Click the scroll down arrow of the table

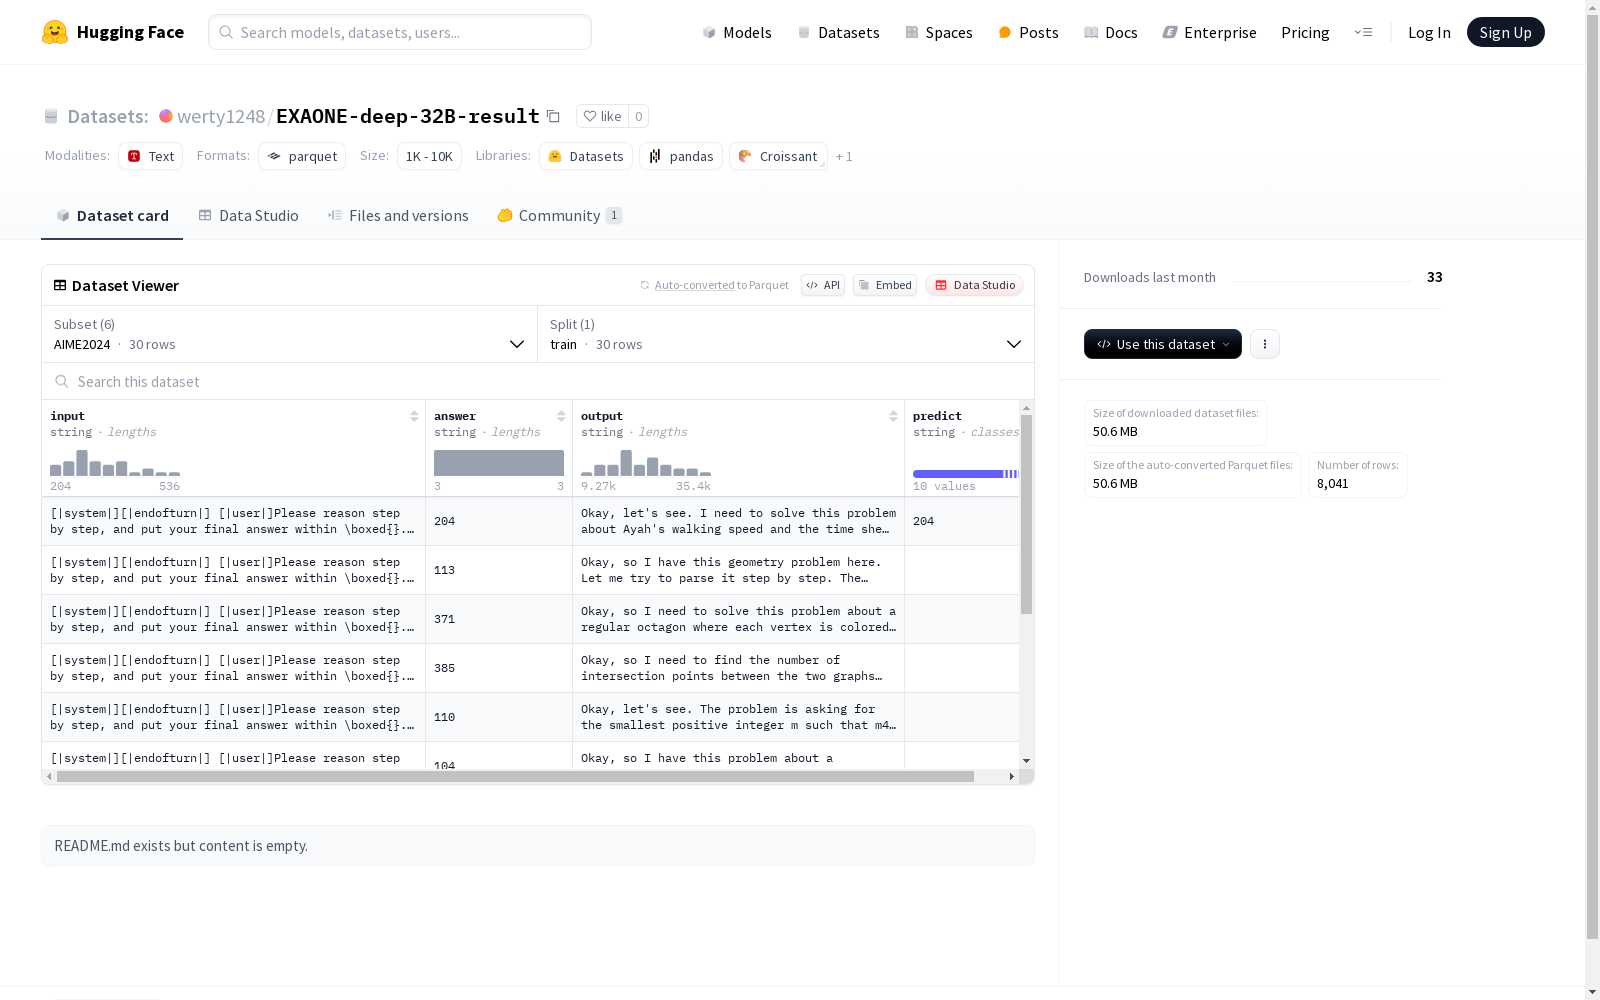point(1026,761)
